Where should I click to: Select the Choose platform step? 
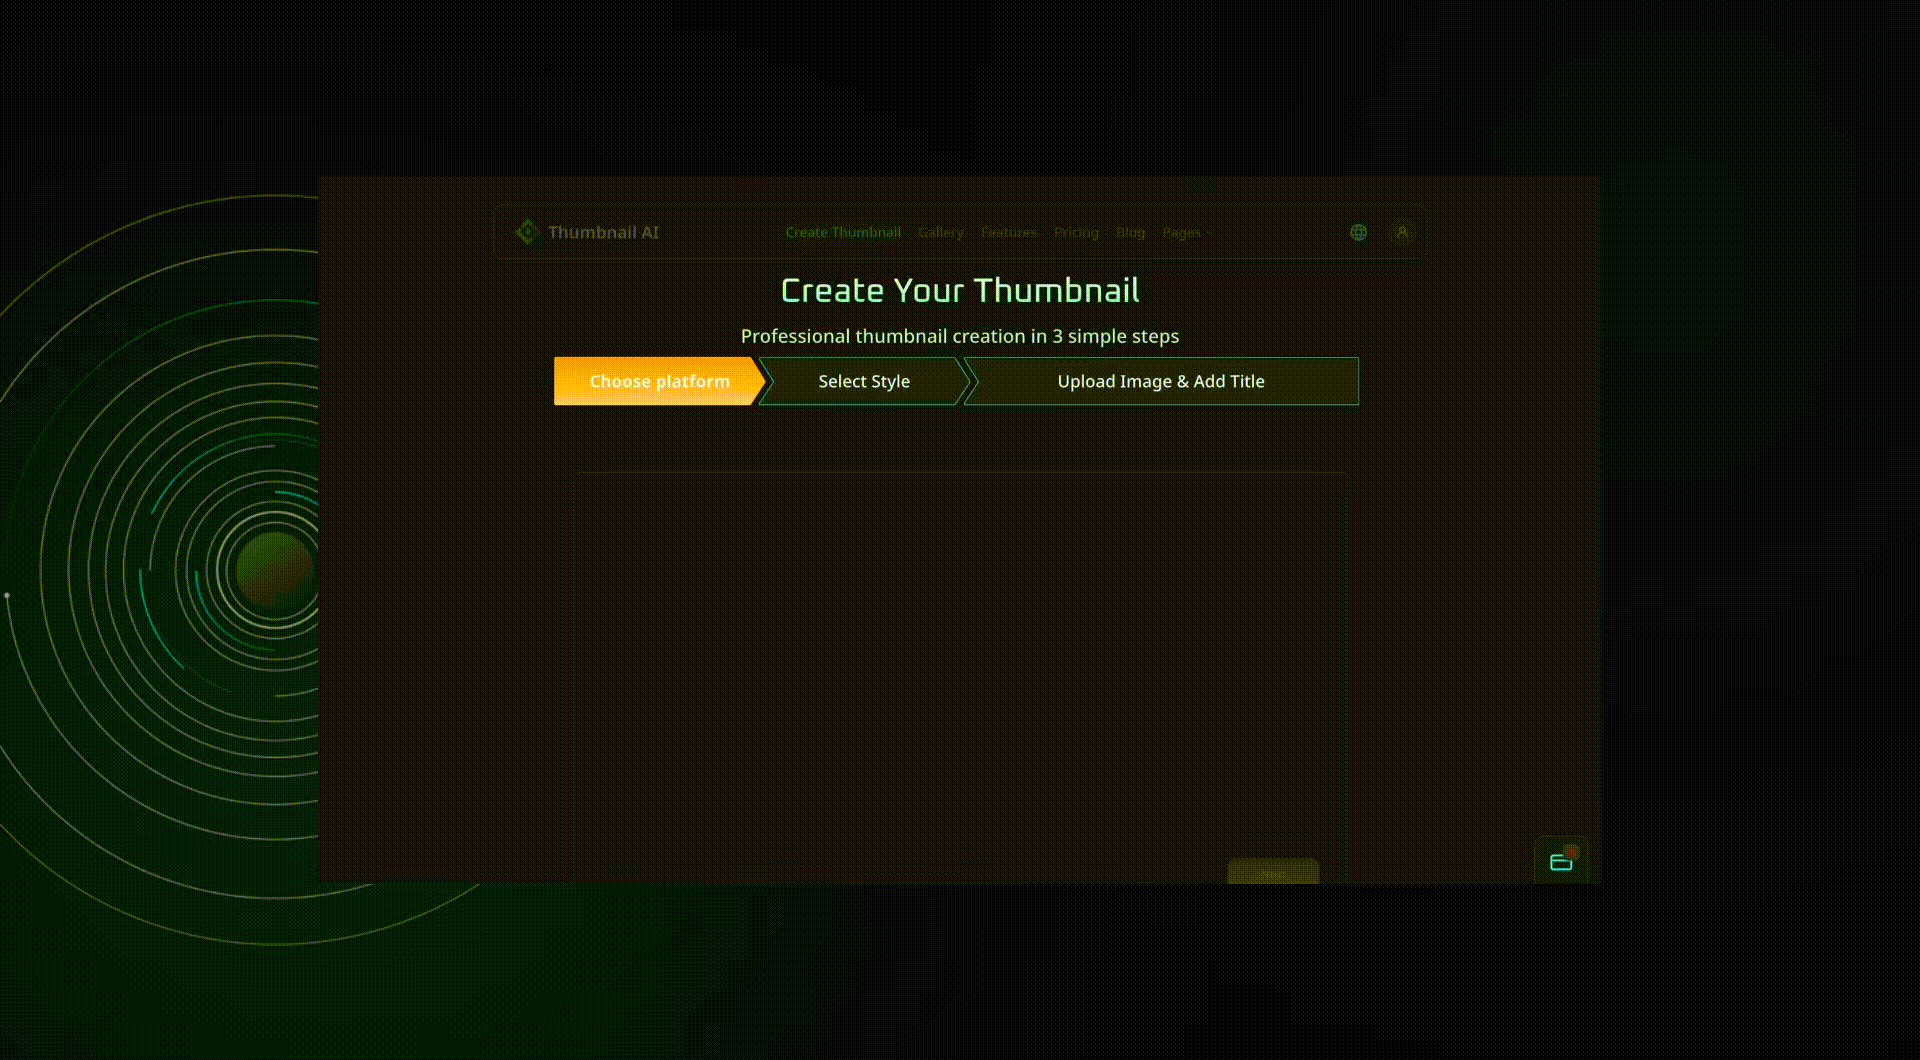point(658,381)
